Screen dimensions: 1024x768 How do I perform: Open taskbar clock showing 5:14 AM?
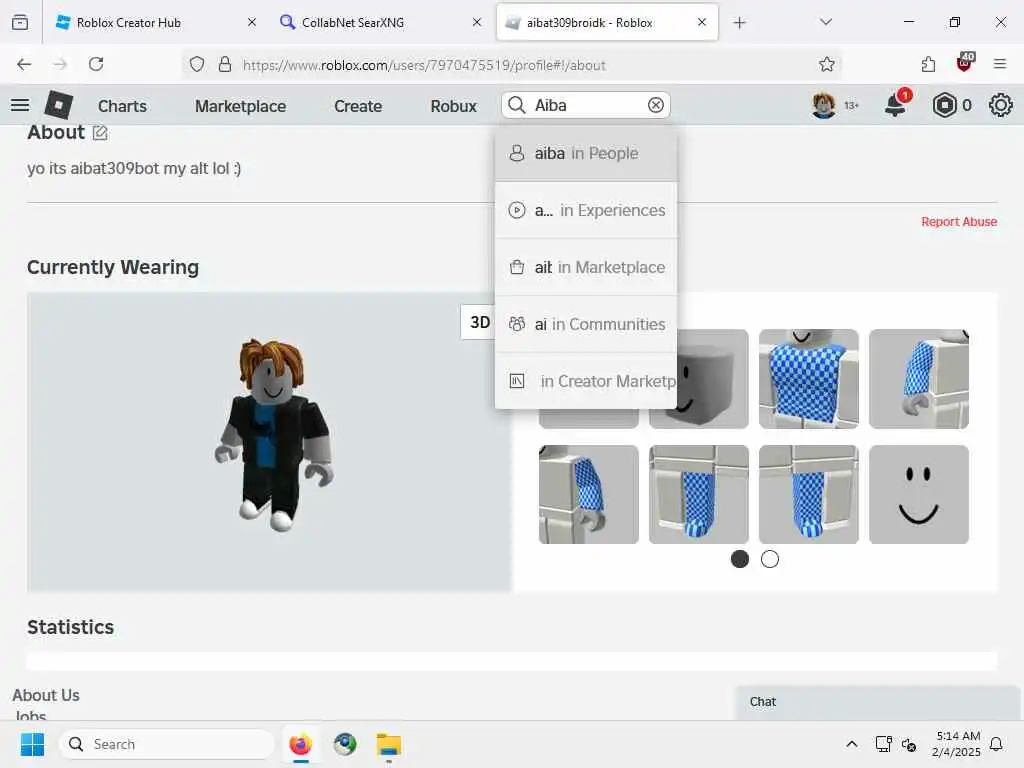pos(956,744)
